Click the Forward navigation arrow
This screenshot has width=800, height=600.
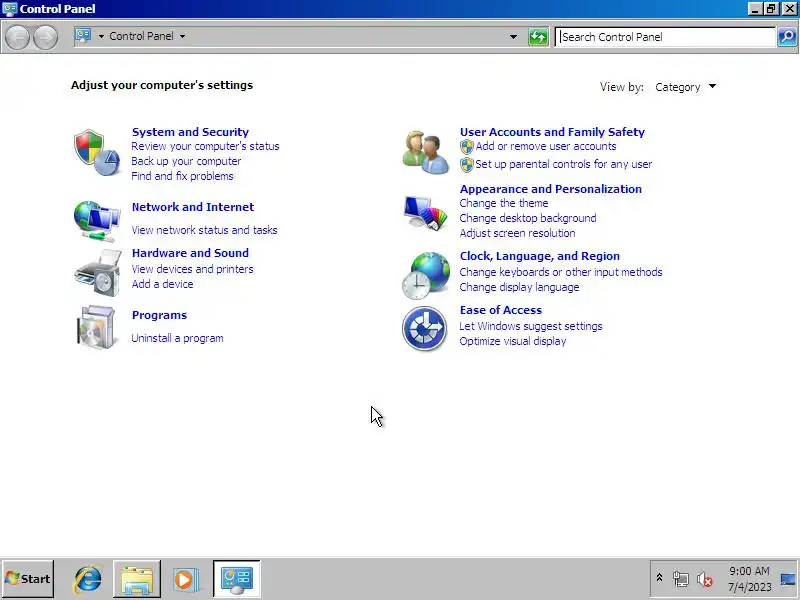pyautogui.click(x=45, y=37)
